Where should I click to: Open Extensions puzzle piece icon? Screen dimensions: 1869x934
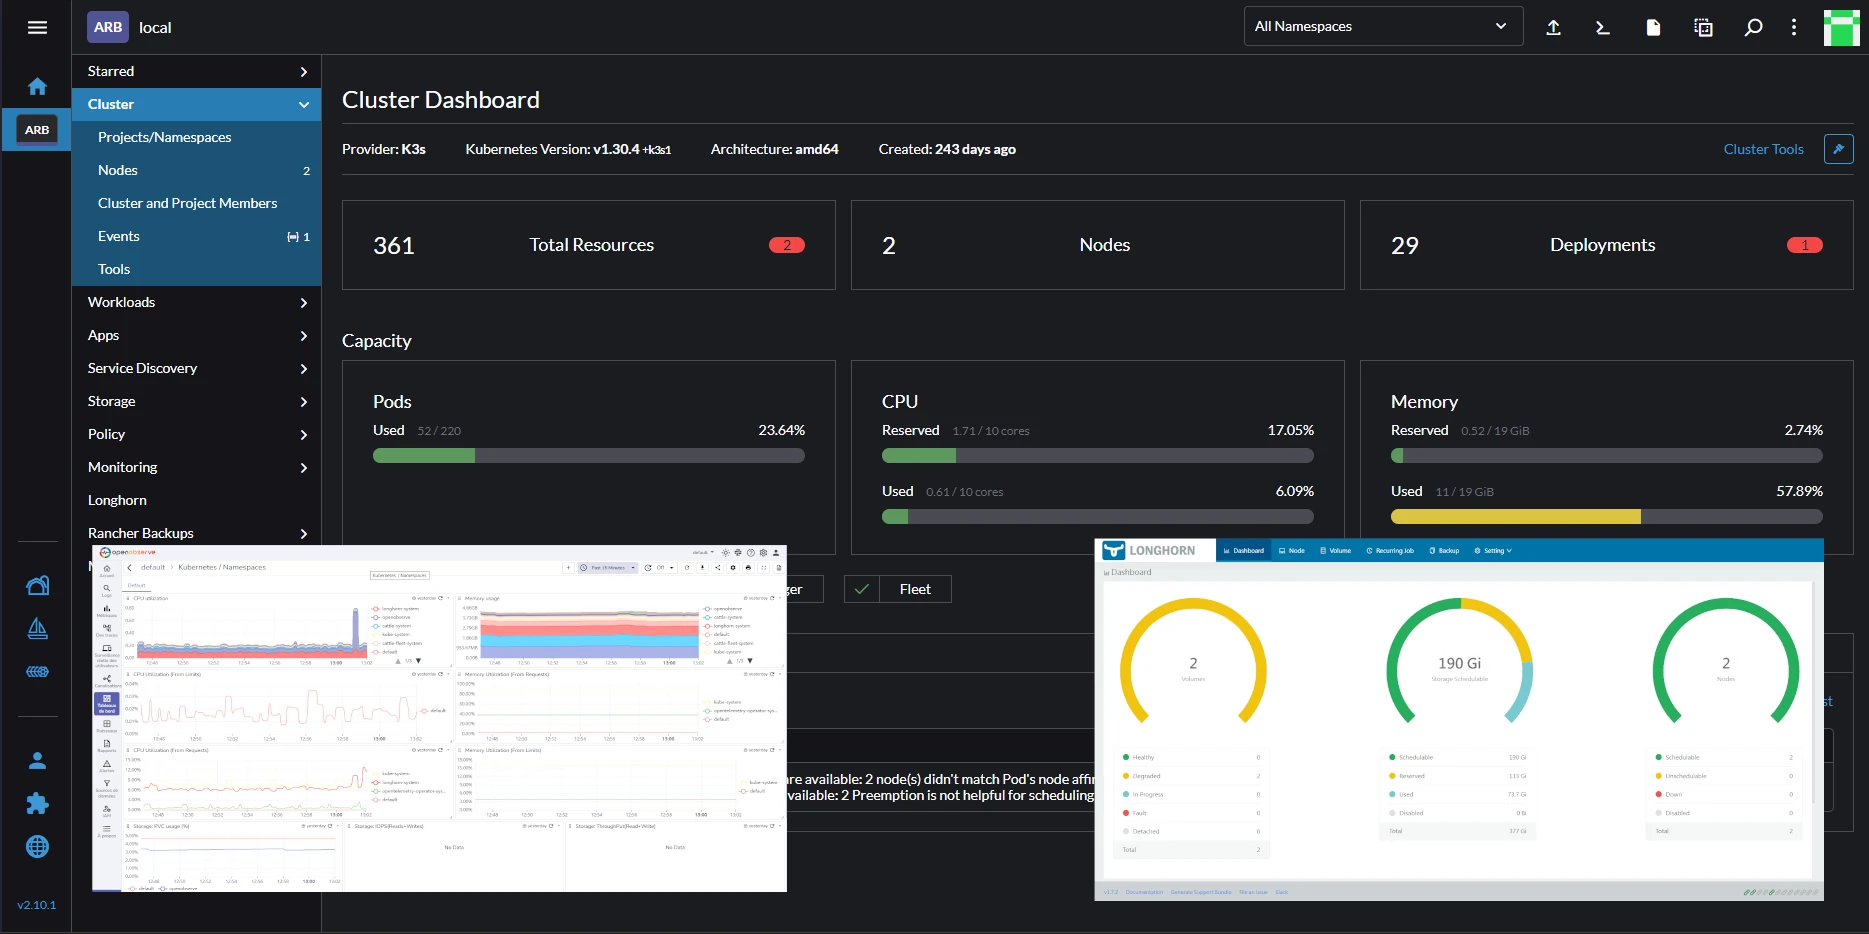coord(37,804)
